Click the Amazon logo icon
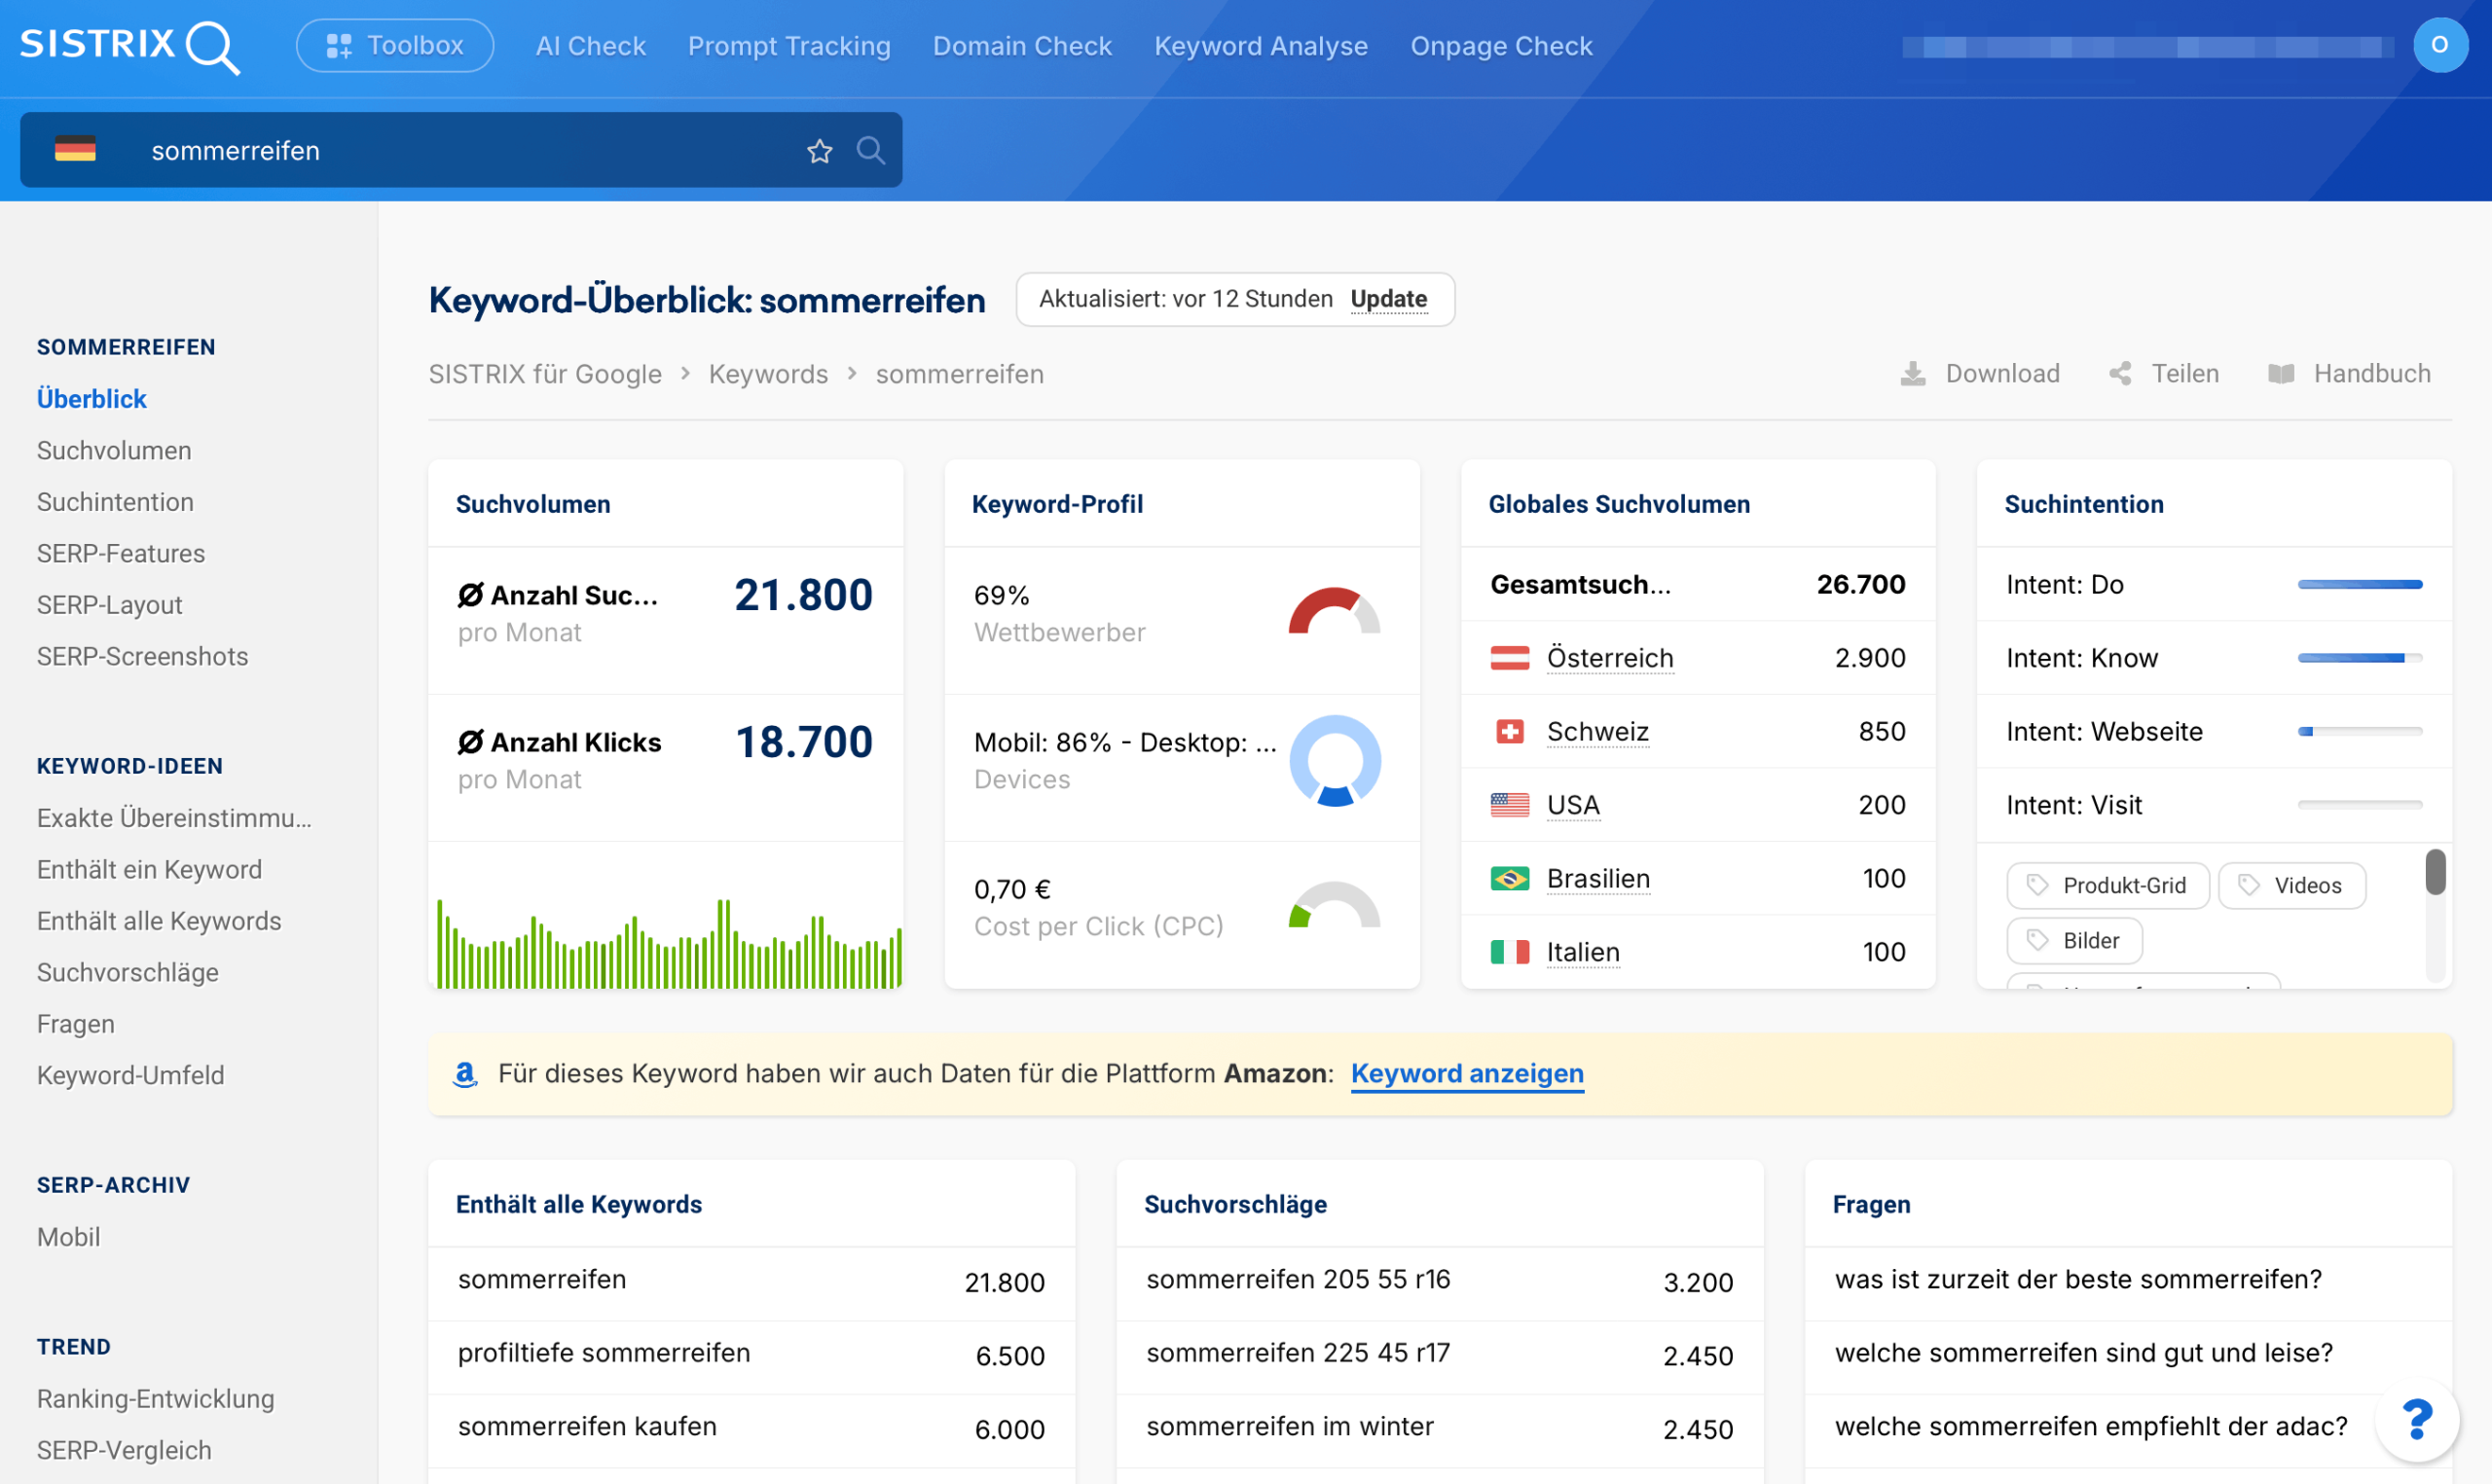The image size is (2492, 1484). tap(466, 1074)
